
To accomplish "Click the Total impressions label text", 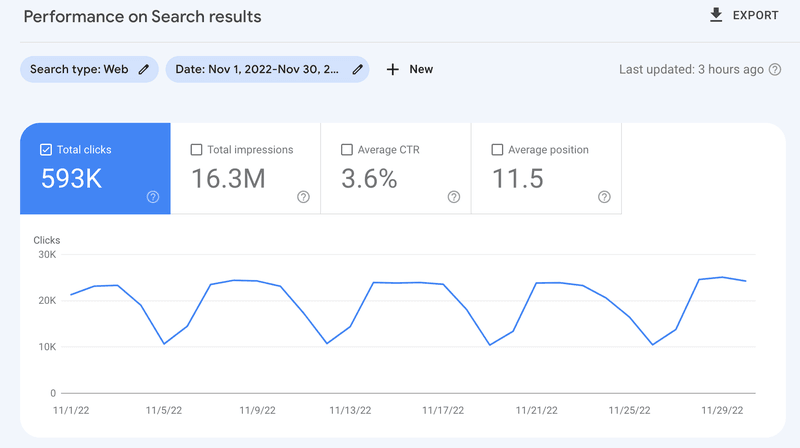I will (250, 150).
